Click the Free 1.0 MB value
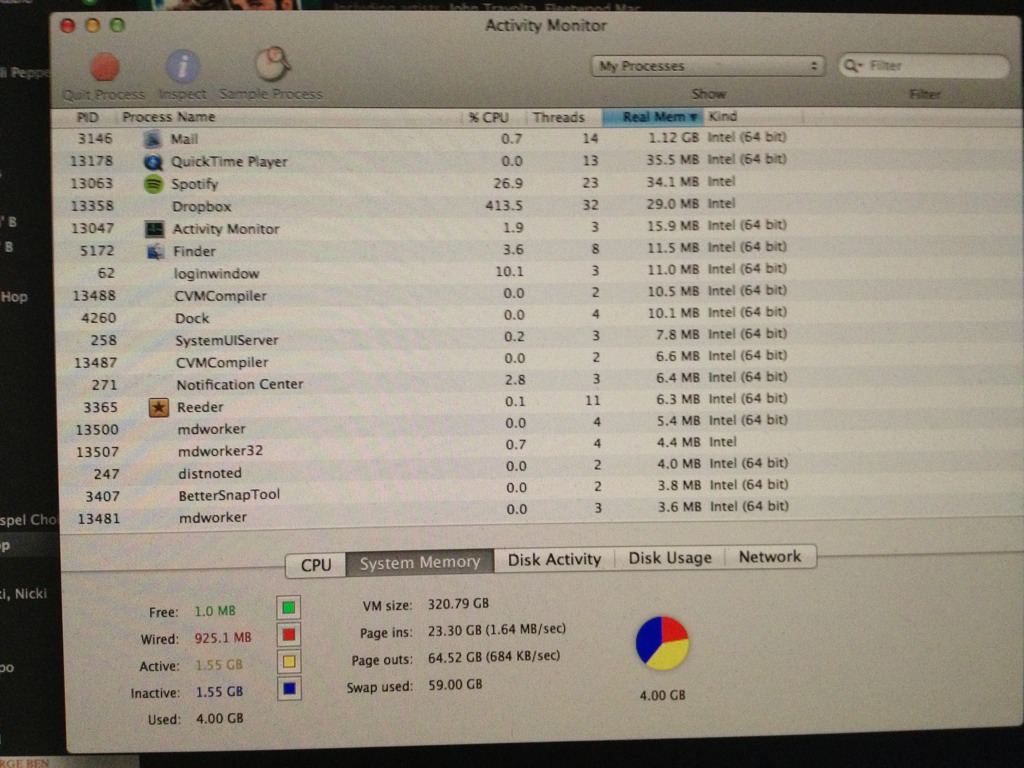This screenshot has height=768, width=1024. coord(215,611)
